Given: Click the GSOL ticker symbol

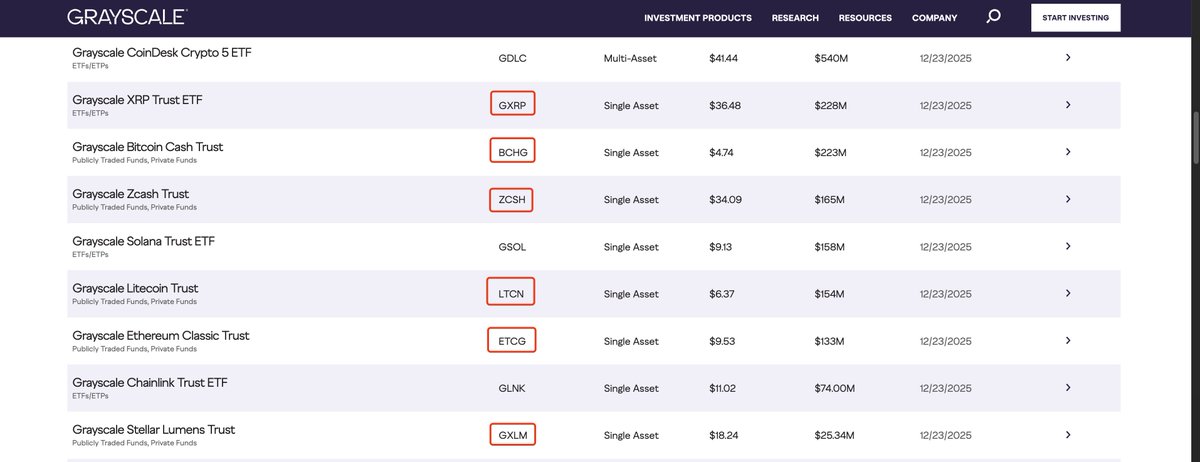Looking at the screenshot, I should tap(512, 246).
